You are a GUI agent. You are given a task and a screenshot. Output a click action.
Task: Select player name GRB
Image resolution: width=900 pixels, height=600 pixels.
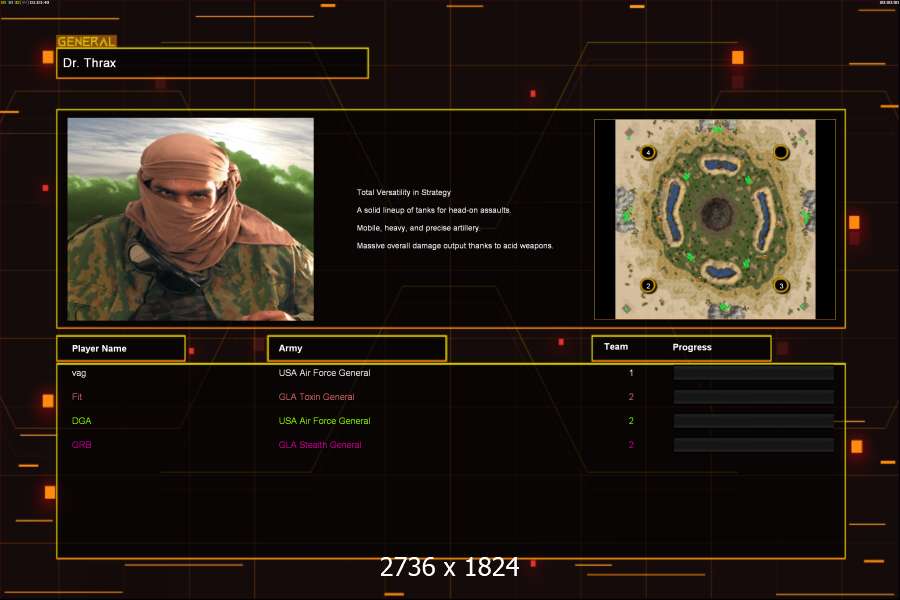[82, 445]
